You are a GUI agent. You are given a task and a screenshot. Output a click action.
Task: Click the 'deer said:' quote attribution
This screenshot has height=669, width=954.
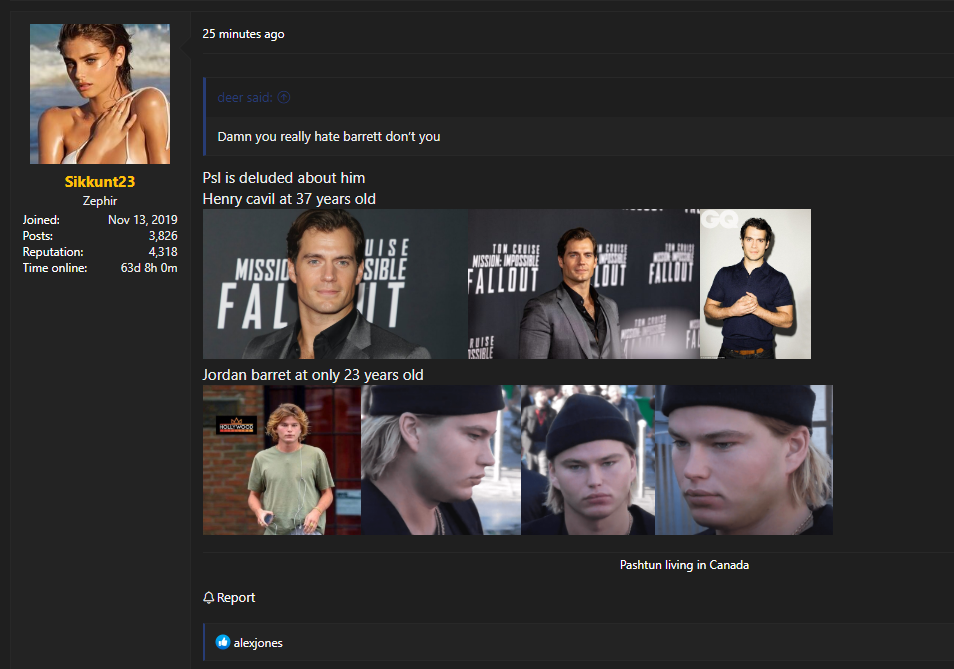click(245, 97)
